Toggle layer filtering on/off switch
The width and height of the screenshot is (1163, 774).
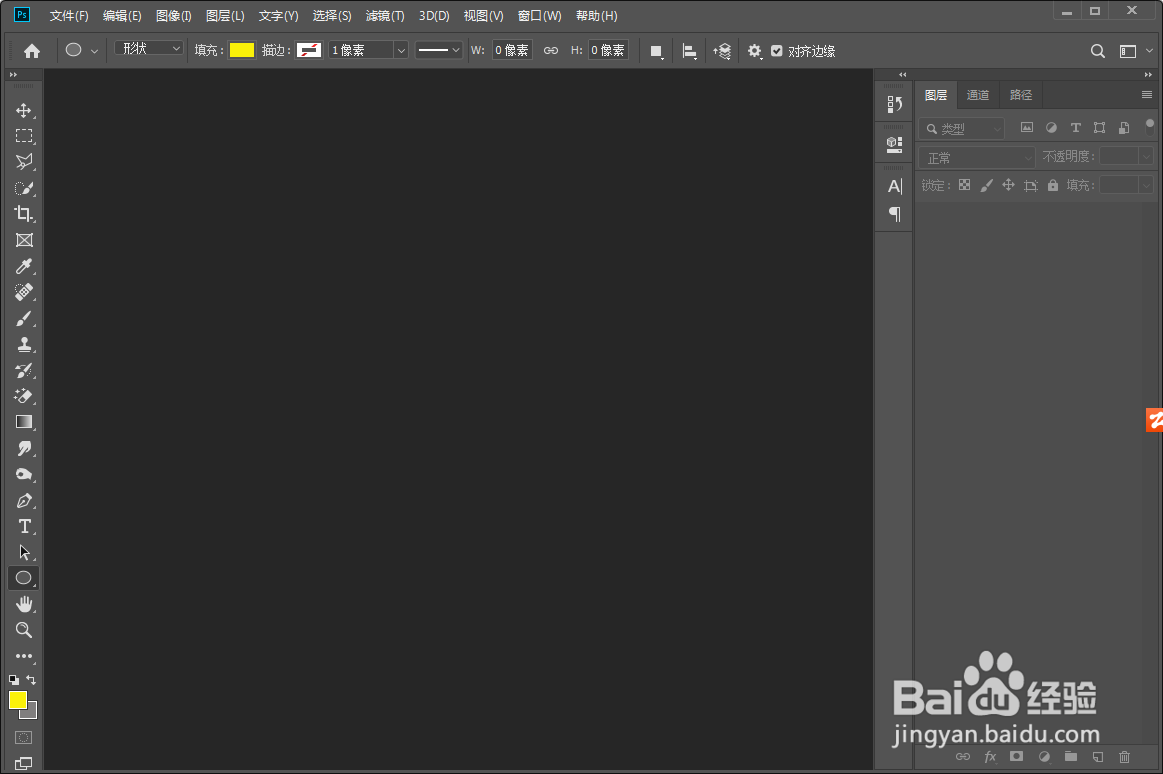pos(1150,126)
